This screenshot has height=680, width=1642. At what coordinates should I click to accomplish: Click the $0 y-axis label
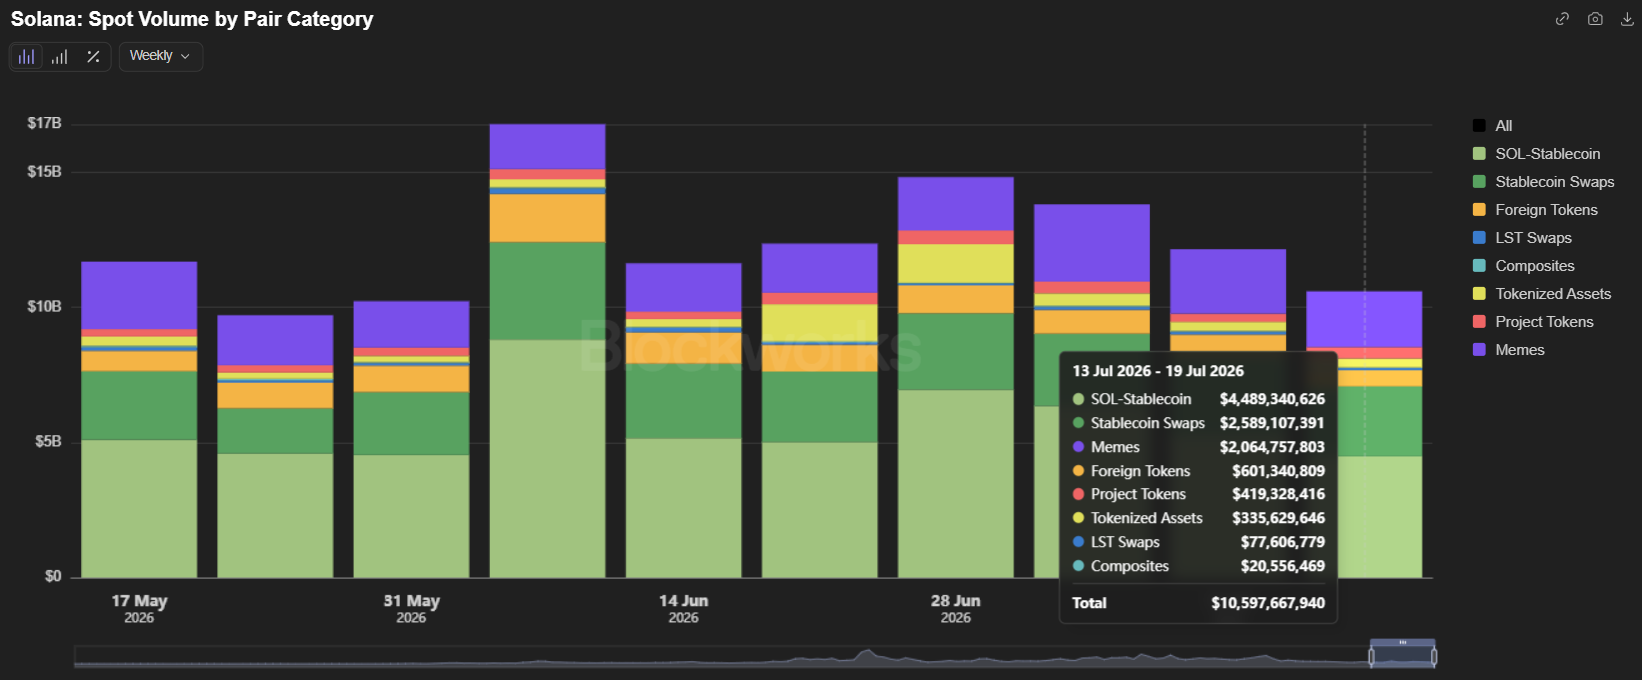coord(53,576)
